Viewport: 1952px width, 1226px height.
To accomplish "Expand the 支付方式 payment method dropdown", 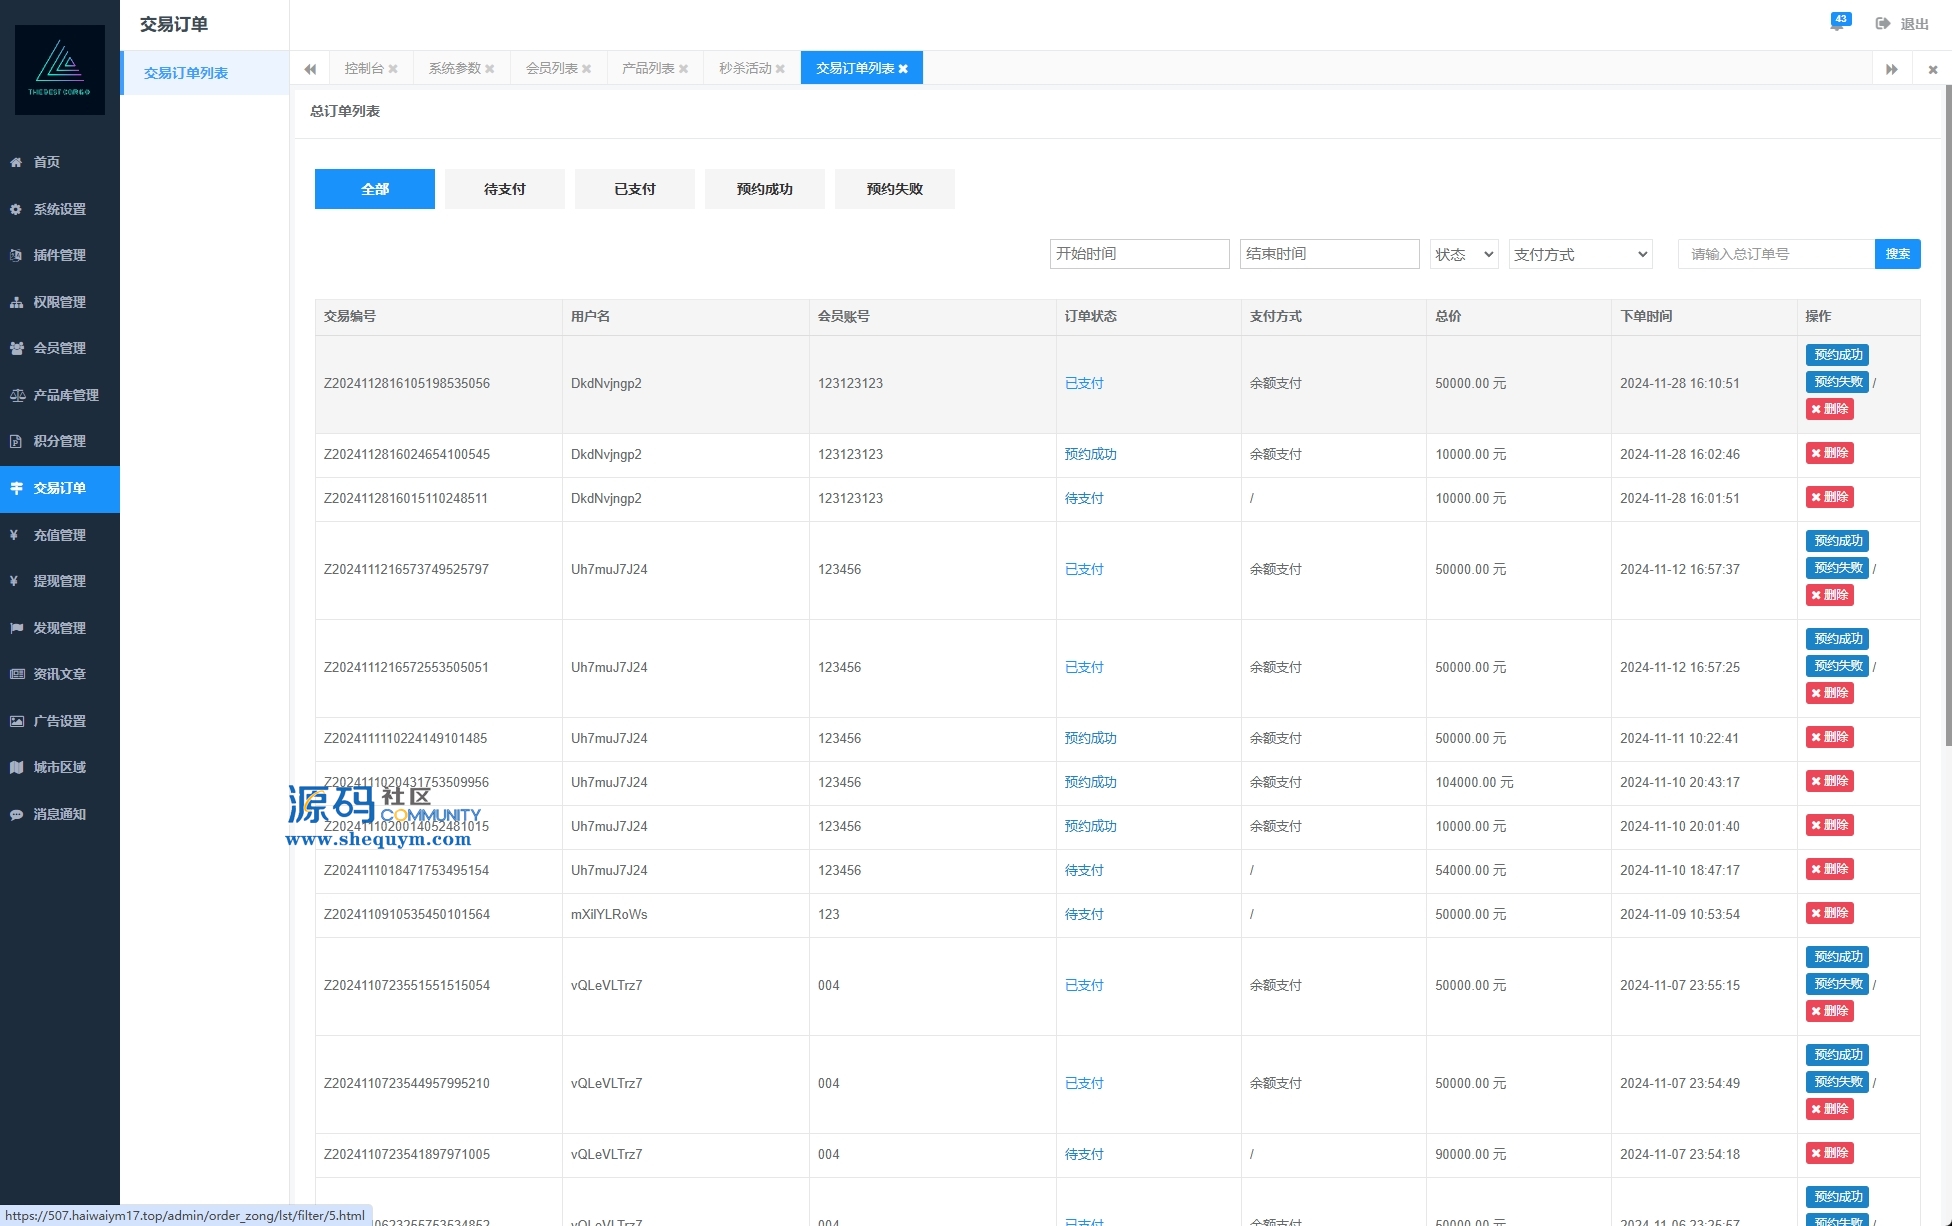I will click(1579, 254).
